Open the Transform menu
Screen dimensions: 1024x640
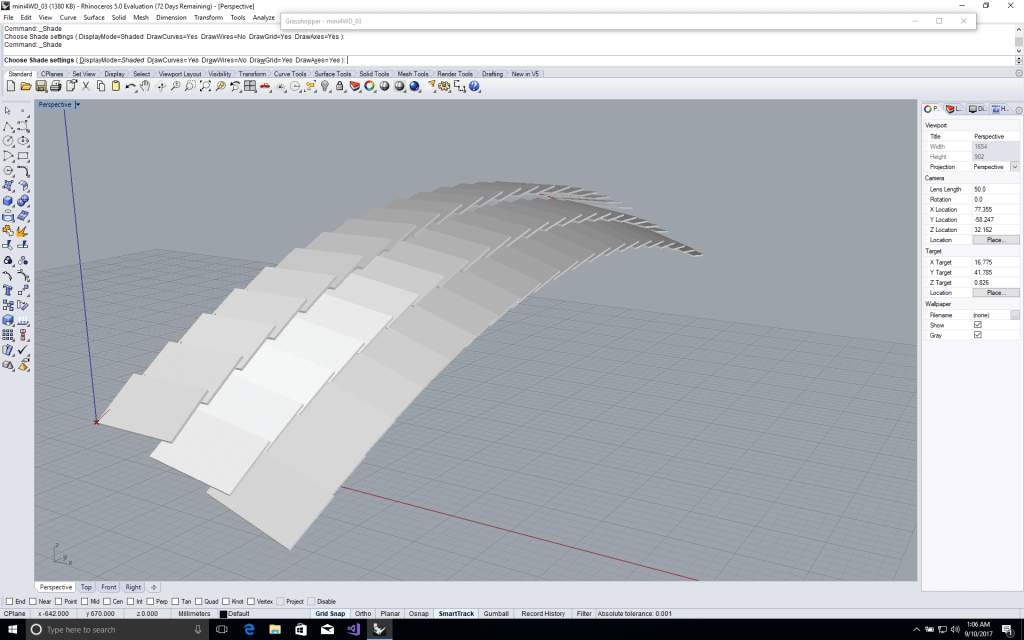(x=208, y=18)
